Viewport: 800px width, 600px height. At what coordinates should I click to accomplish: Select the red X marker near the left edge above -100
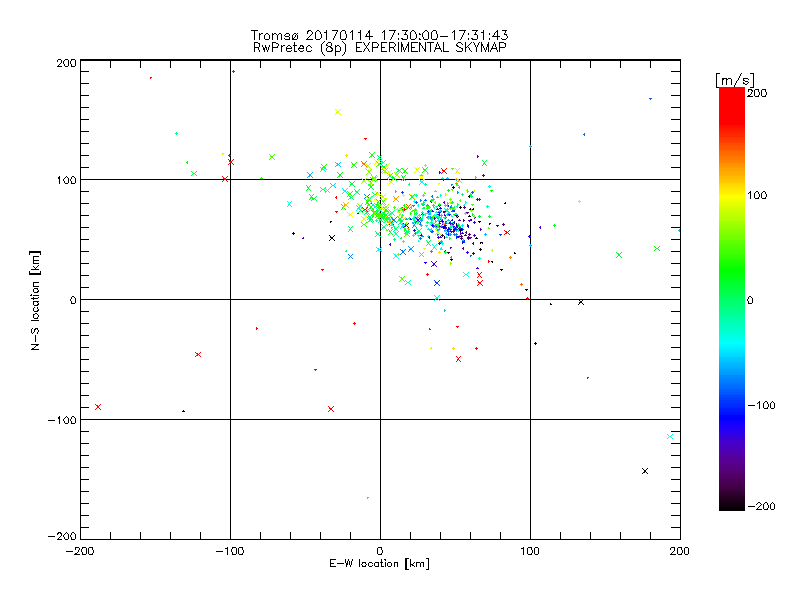(98, 407)
